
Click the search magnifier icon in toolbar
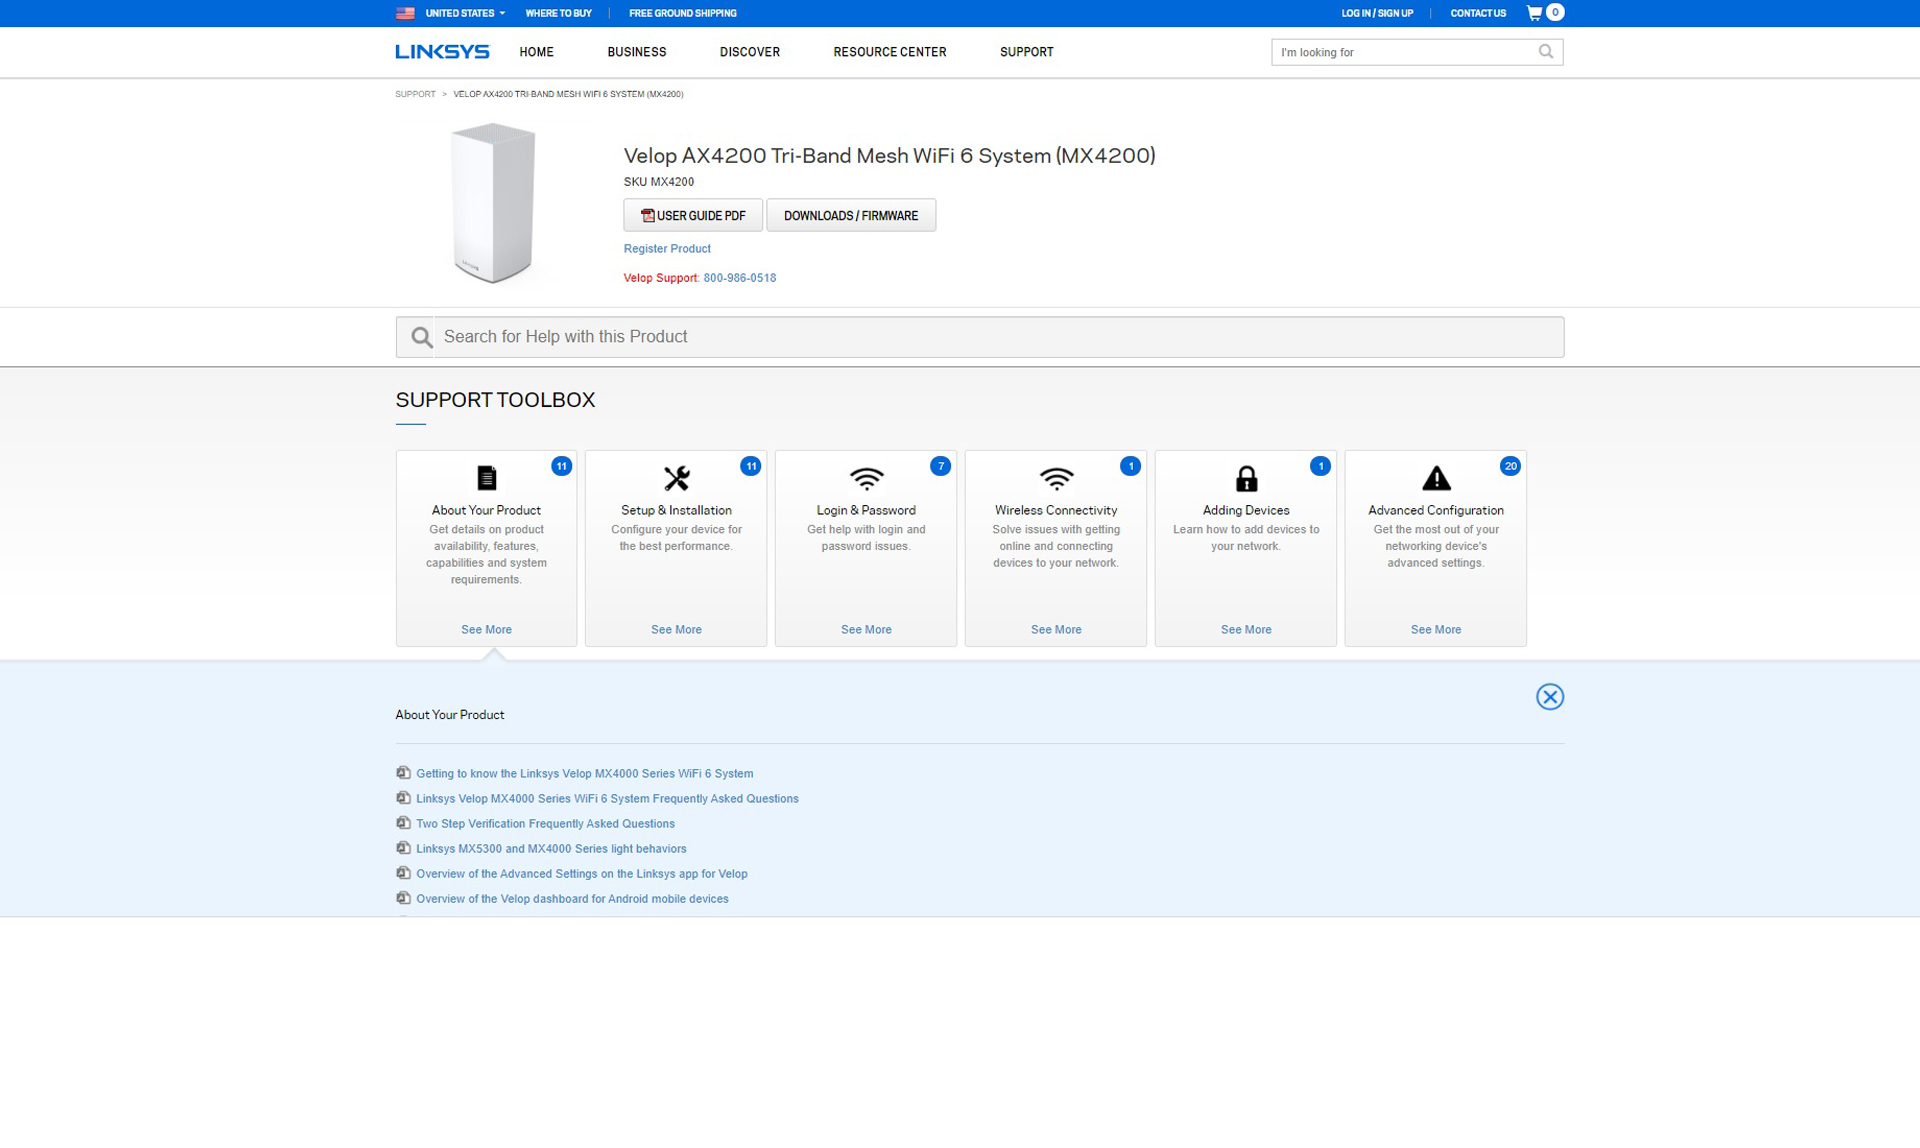(x=1546, y=51)
